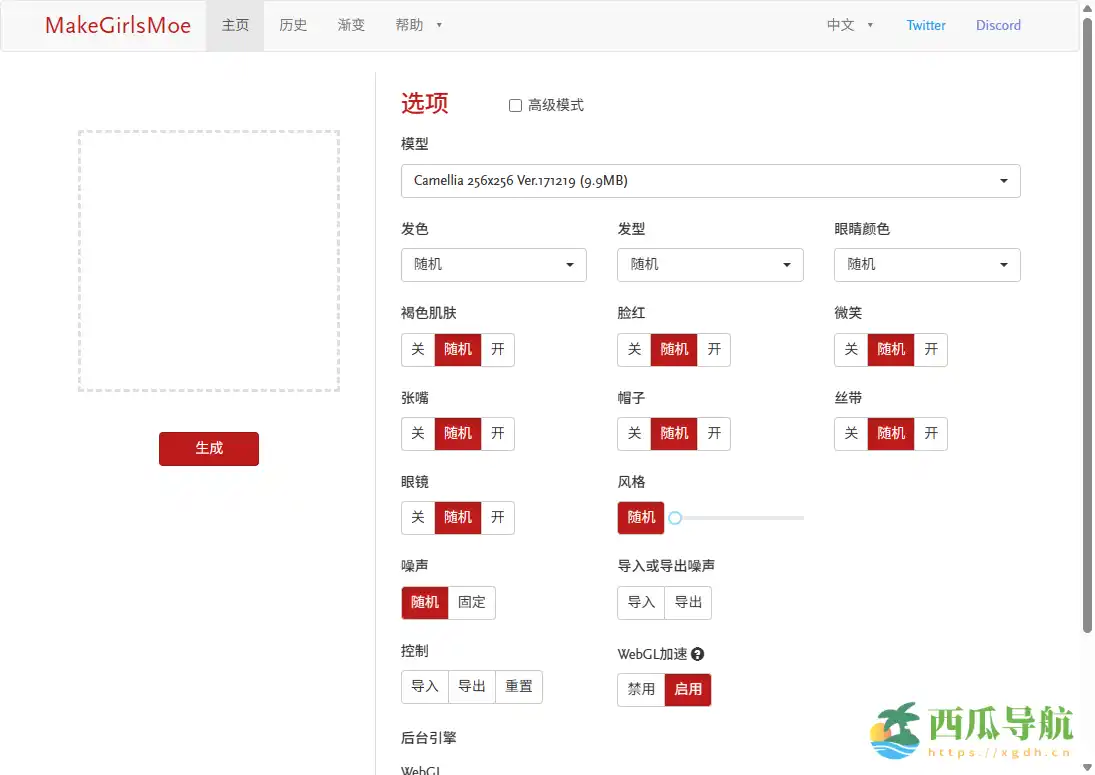Visit the Discord link
1095x775 pixels.
(x=998, y=26)
